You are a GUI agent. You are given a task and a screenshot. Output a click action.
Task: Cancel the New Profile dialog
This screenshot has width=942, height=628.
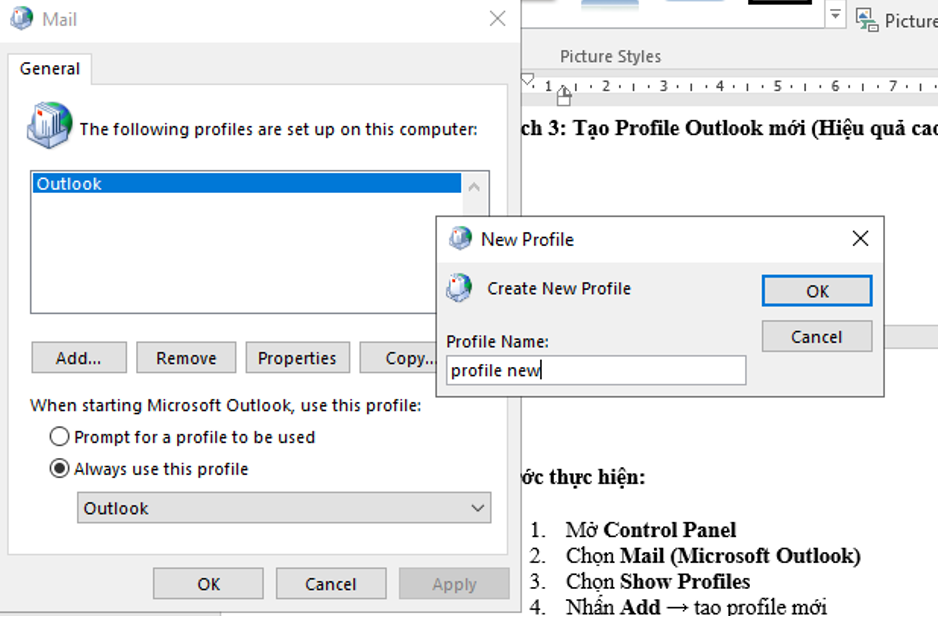(816, 336)
